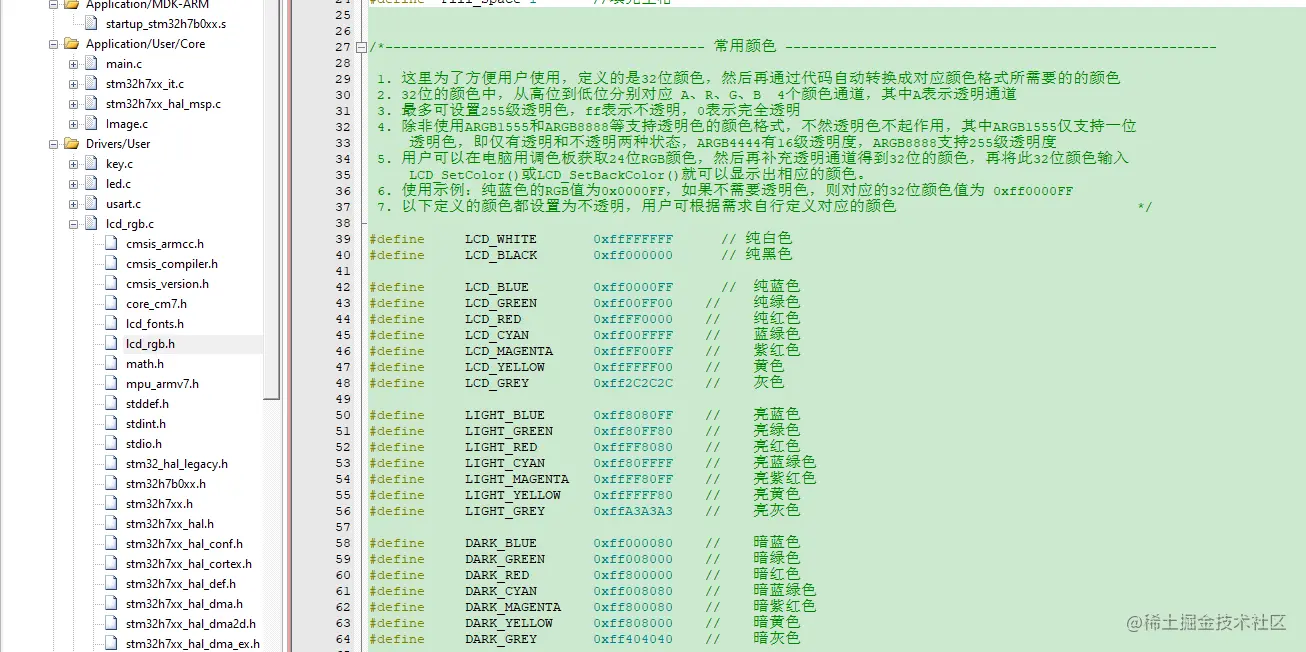Click the DARK_RED macro name

[x=496, y=575]
